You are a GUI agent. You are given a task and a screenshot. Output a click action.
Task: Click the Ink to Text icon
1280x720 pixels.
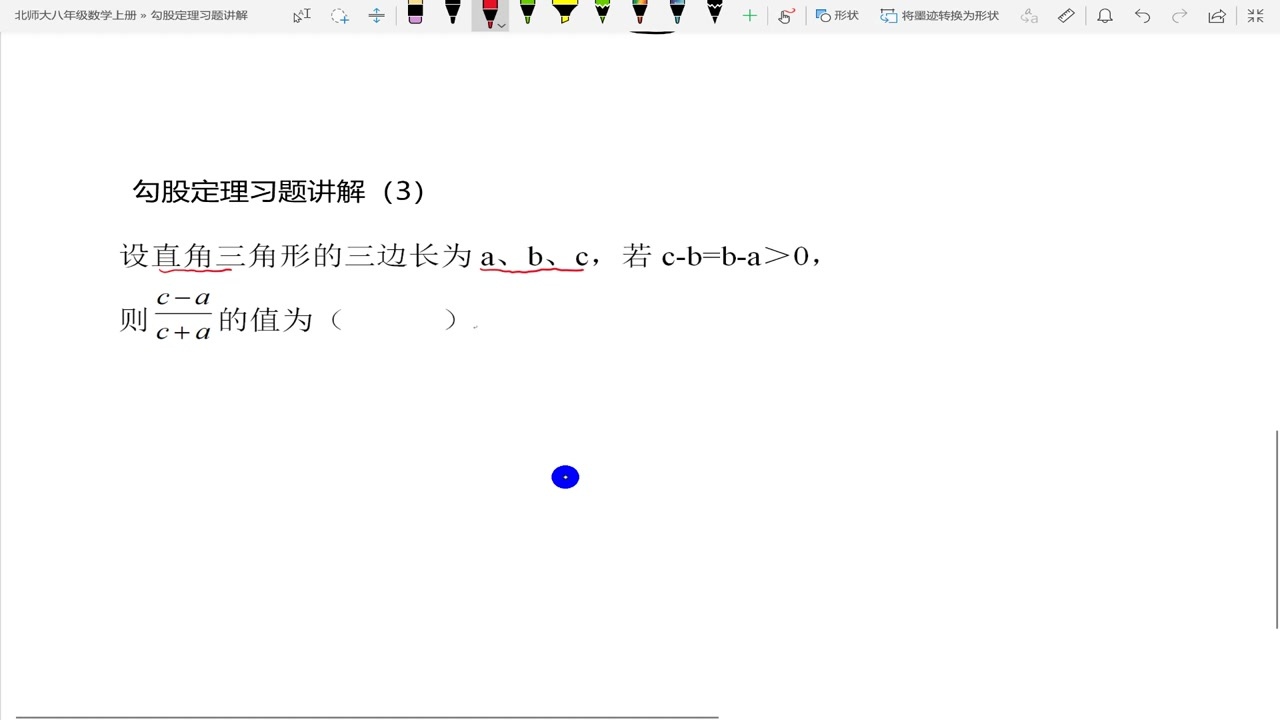[1029, 15]
